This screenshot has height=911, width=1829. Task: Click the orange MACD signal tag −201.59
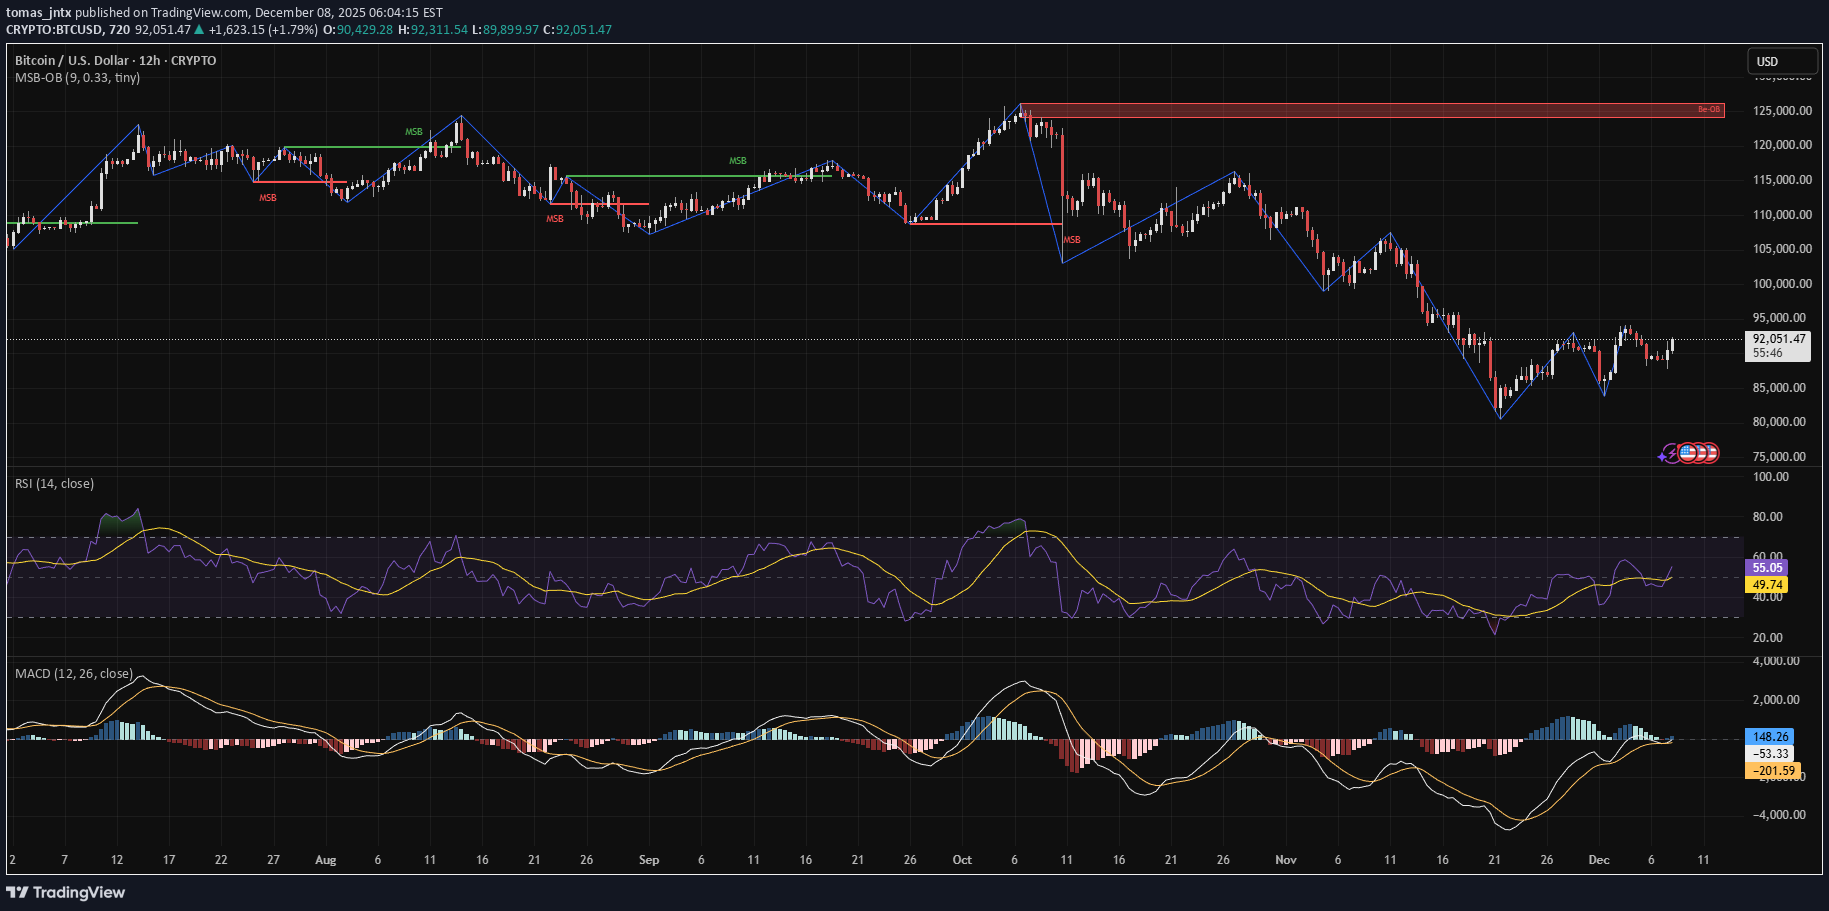(1772, 771)
